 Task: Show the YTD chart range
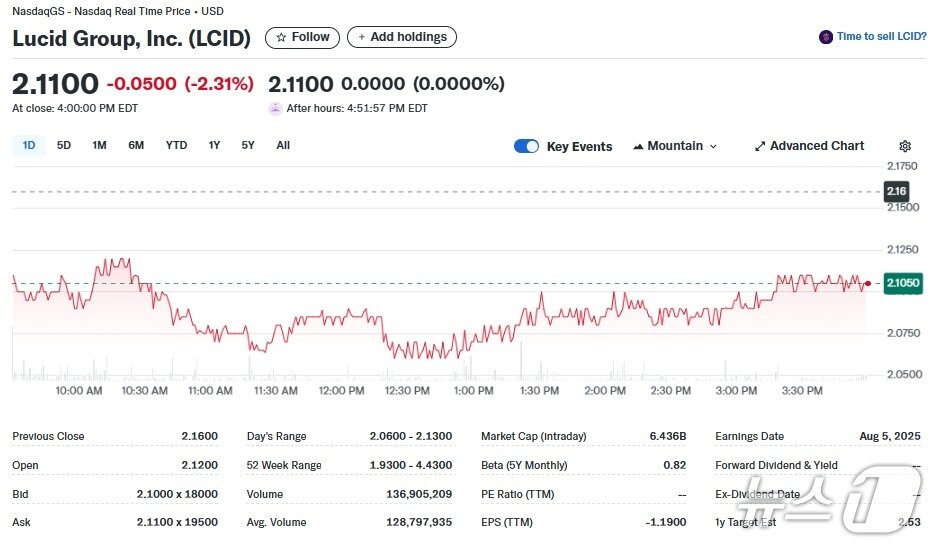pyautogui.click(x=176, y=145)
